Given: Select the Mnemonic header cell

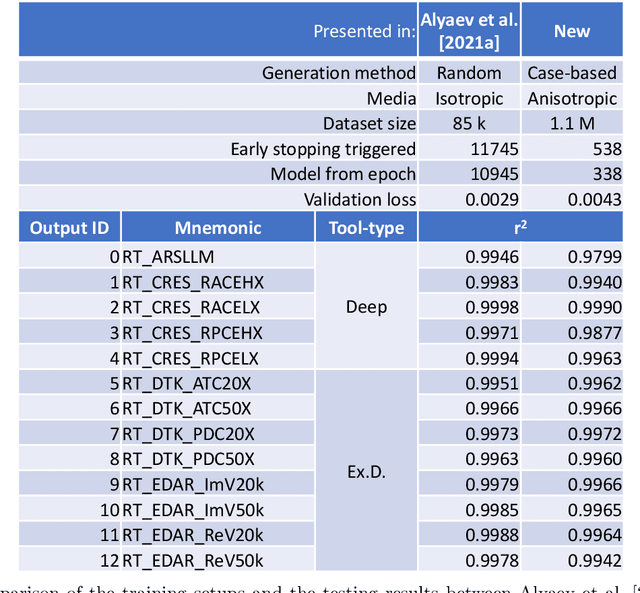Looking at the screenshot, I should coord(218,228).
